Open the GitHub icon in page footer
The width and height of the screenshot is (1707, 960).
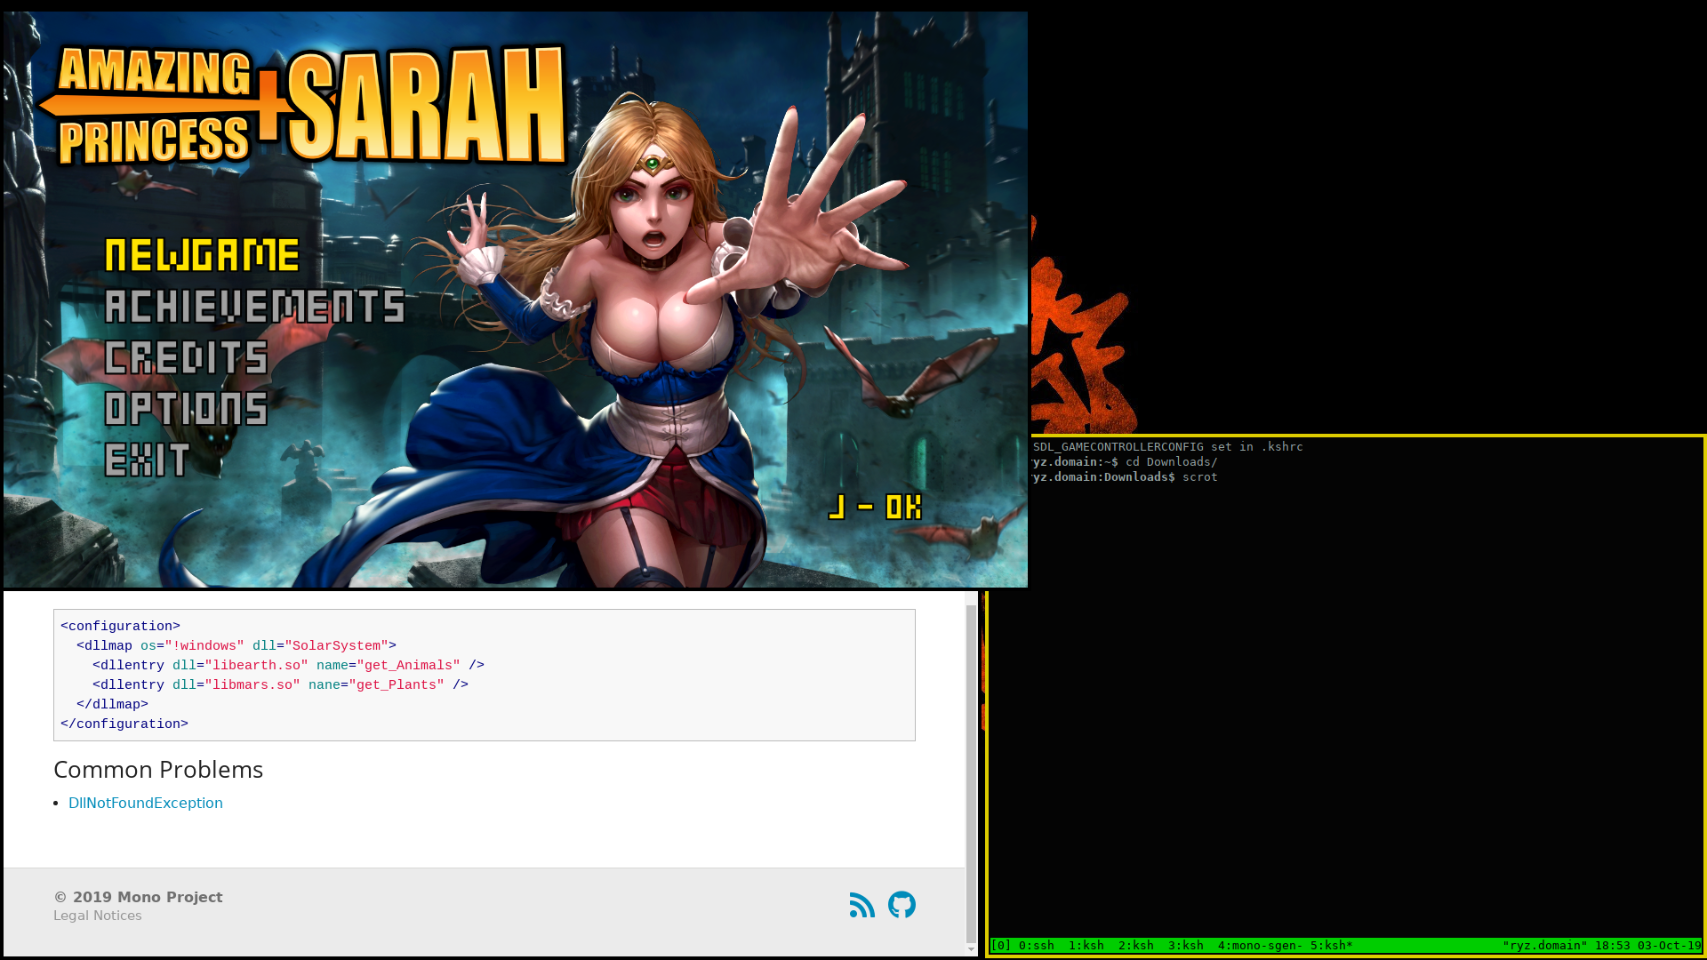[x=901, y=905]
